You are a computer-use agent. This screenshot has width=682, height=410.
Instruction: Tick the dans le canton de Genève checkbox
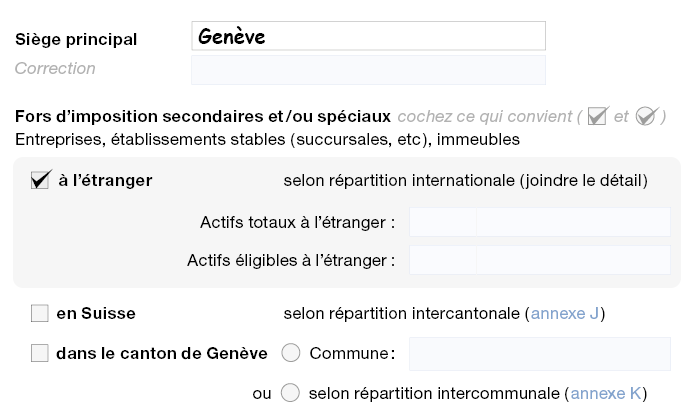(x=40, y=353)
